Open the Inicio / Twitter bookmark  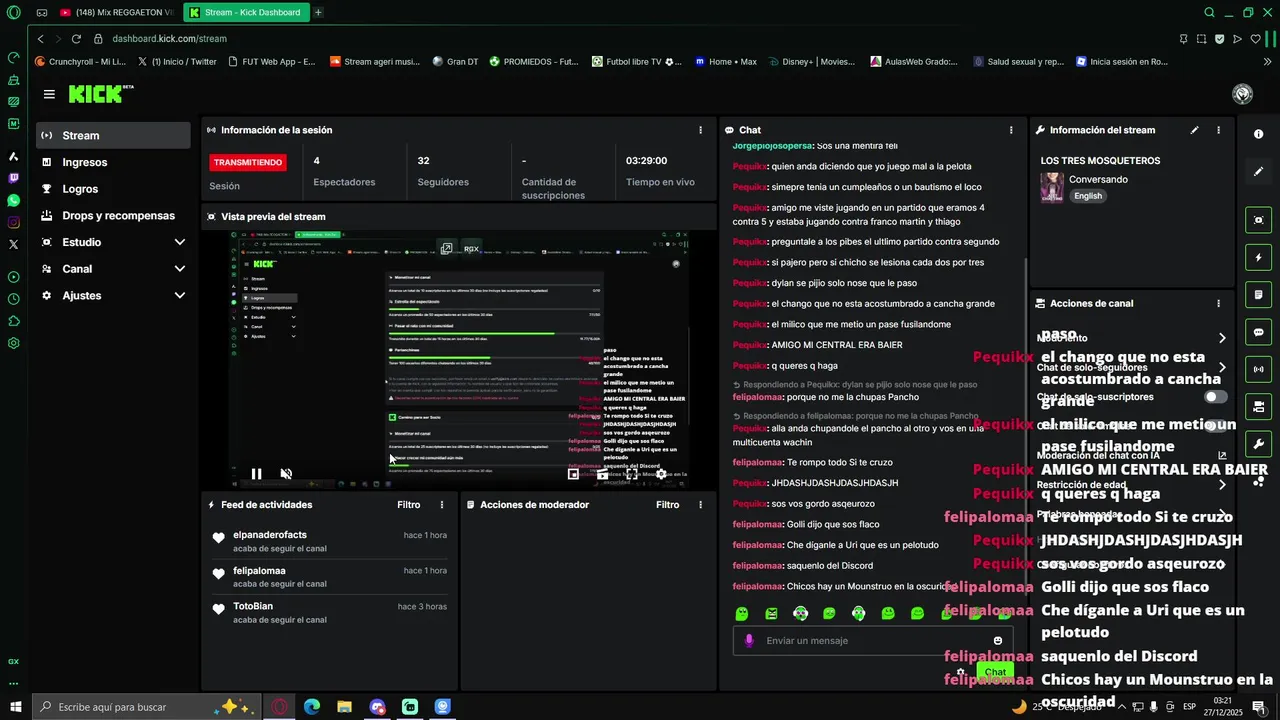pos(177,61)
